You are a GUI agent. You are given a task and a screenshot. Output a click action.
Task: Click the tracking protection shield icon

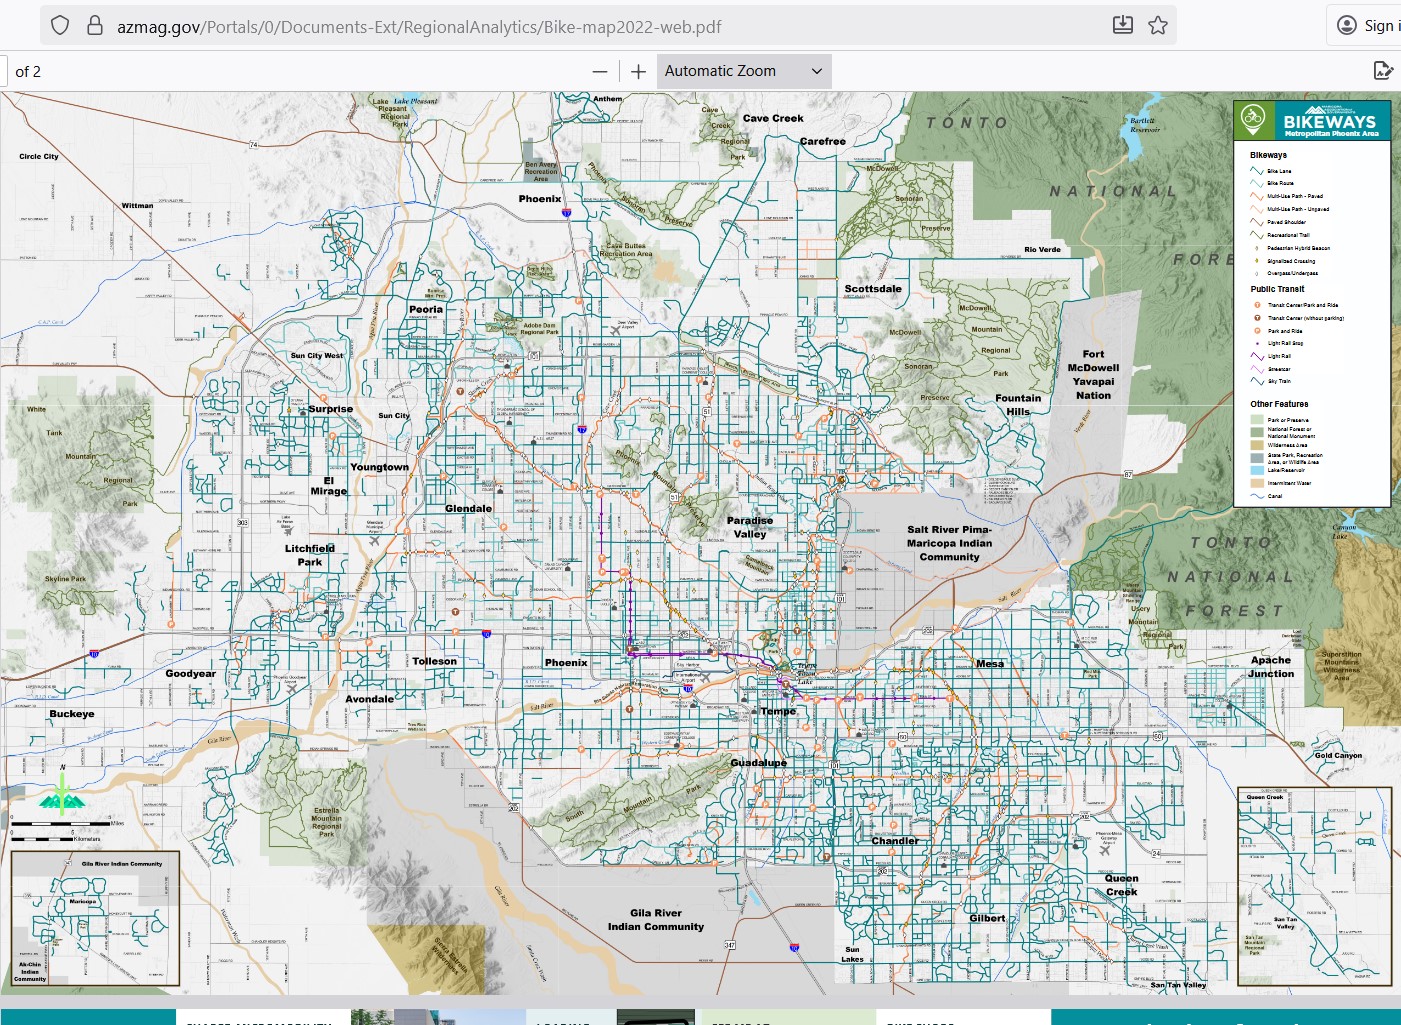coord(60,26)
